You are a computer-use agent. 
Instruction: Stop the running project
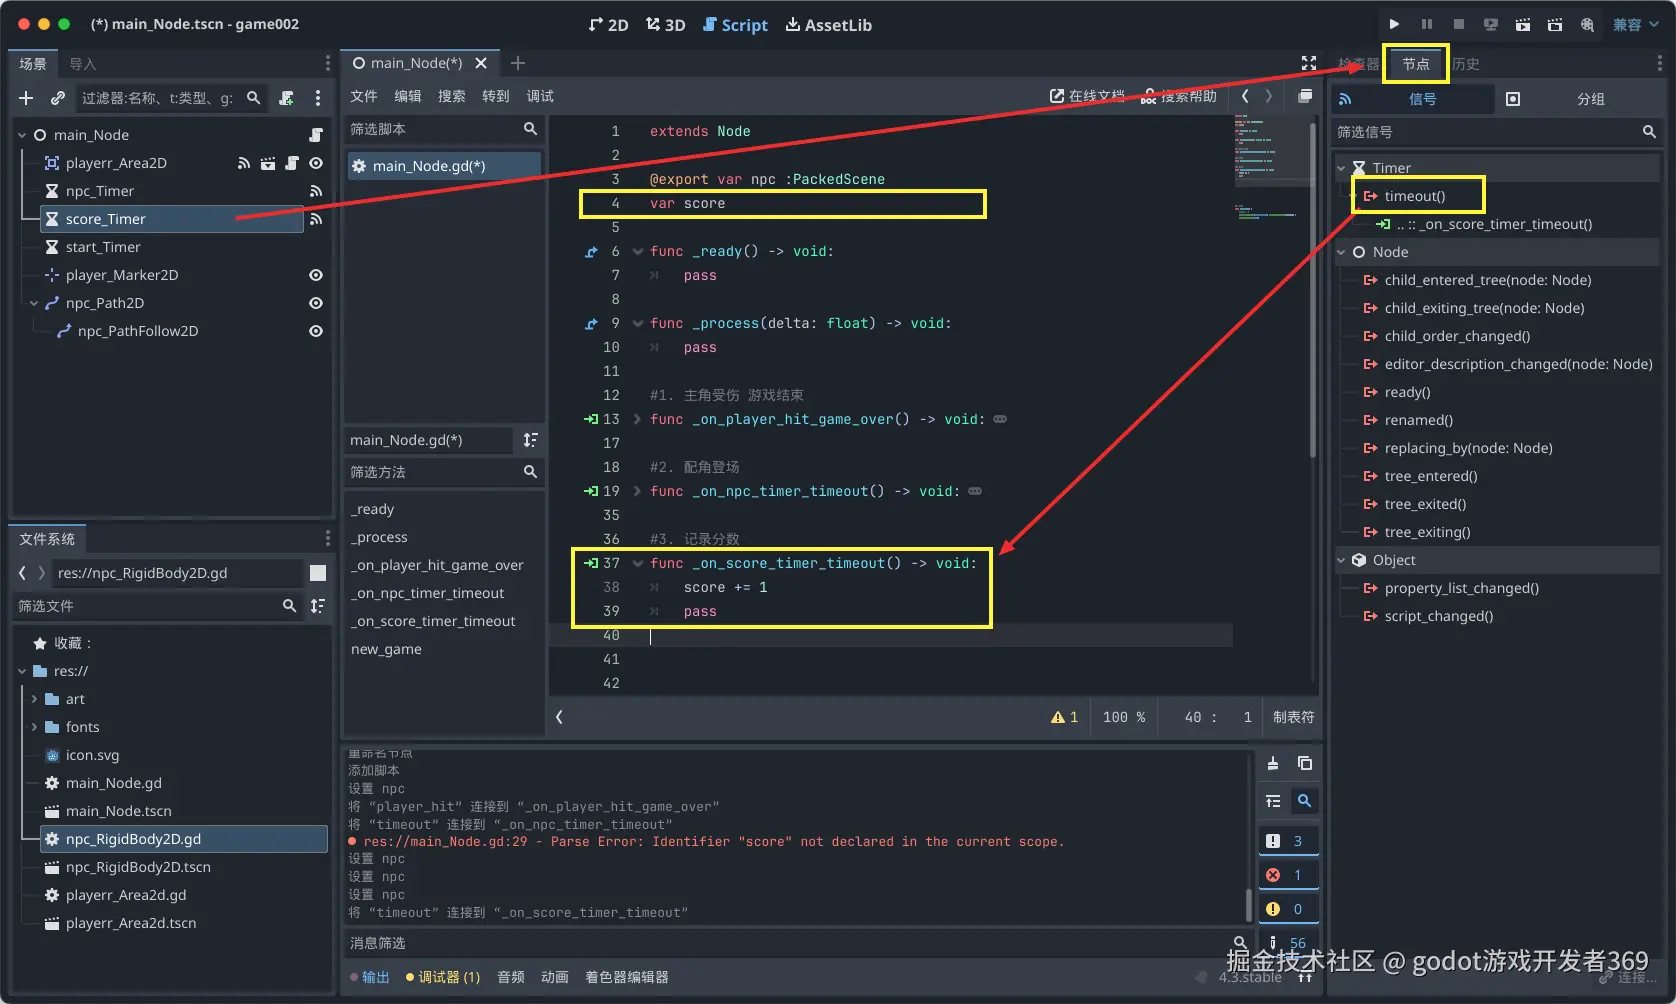coord(1459,24)
